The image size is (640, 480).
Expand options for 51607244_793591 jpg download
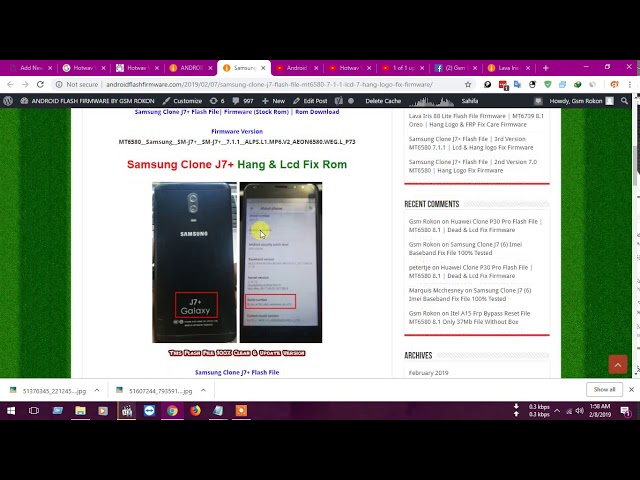(x=203, y=391)
